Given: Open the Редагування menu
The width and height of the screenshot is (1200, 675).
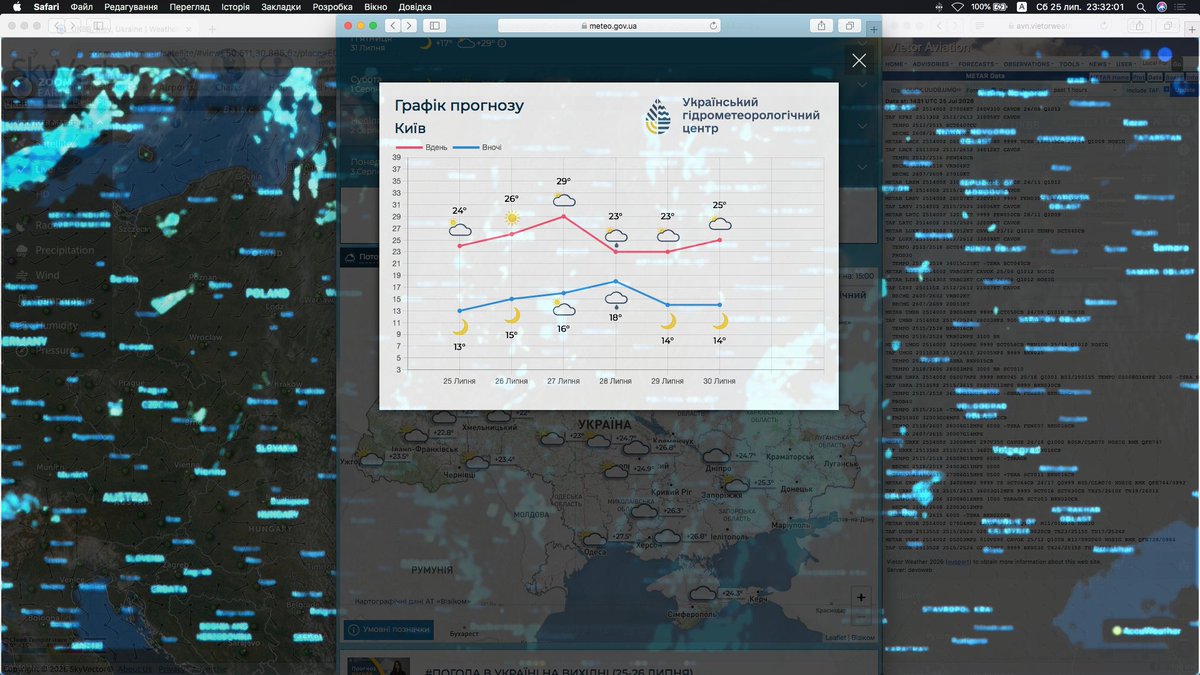Looking at the screenshot, I should [x=130, y=6].
